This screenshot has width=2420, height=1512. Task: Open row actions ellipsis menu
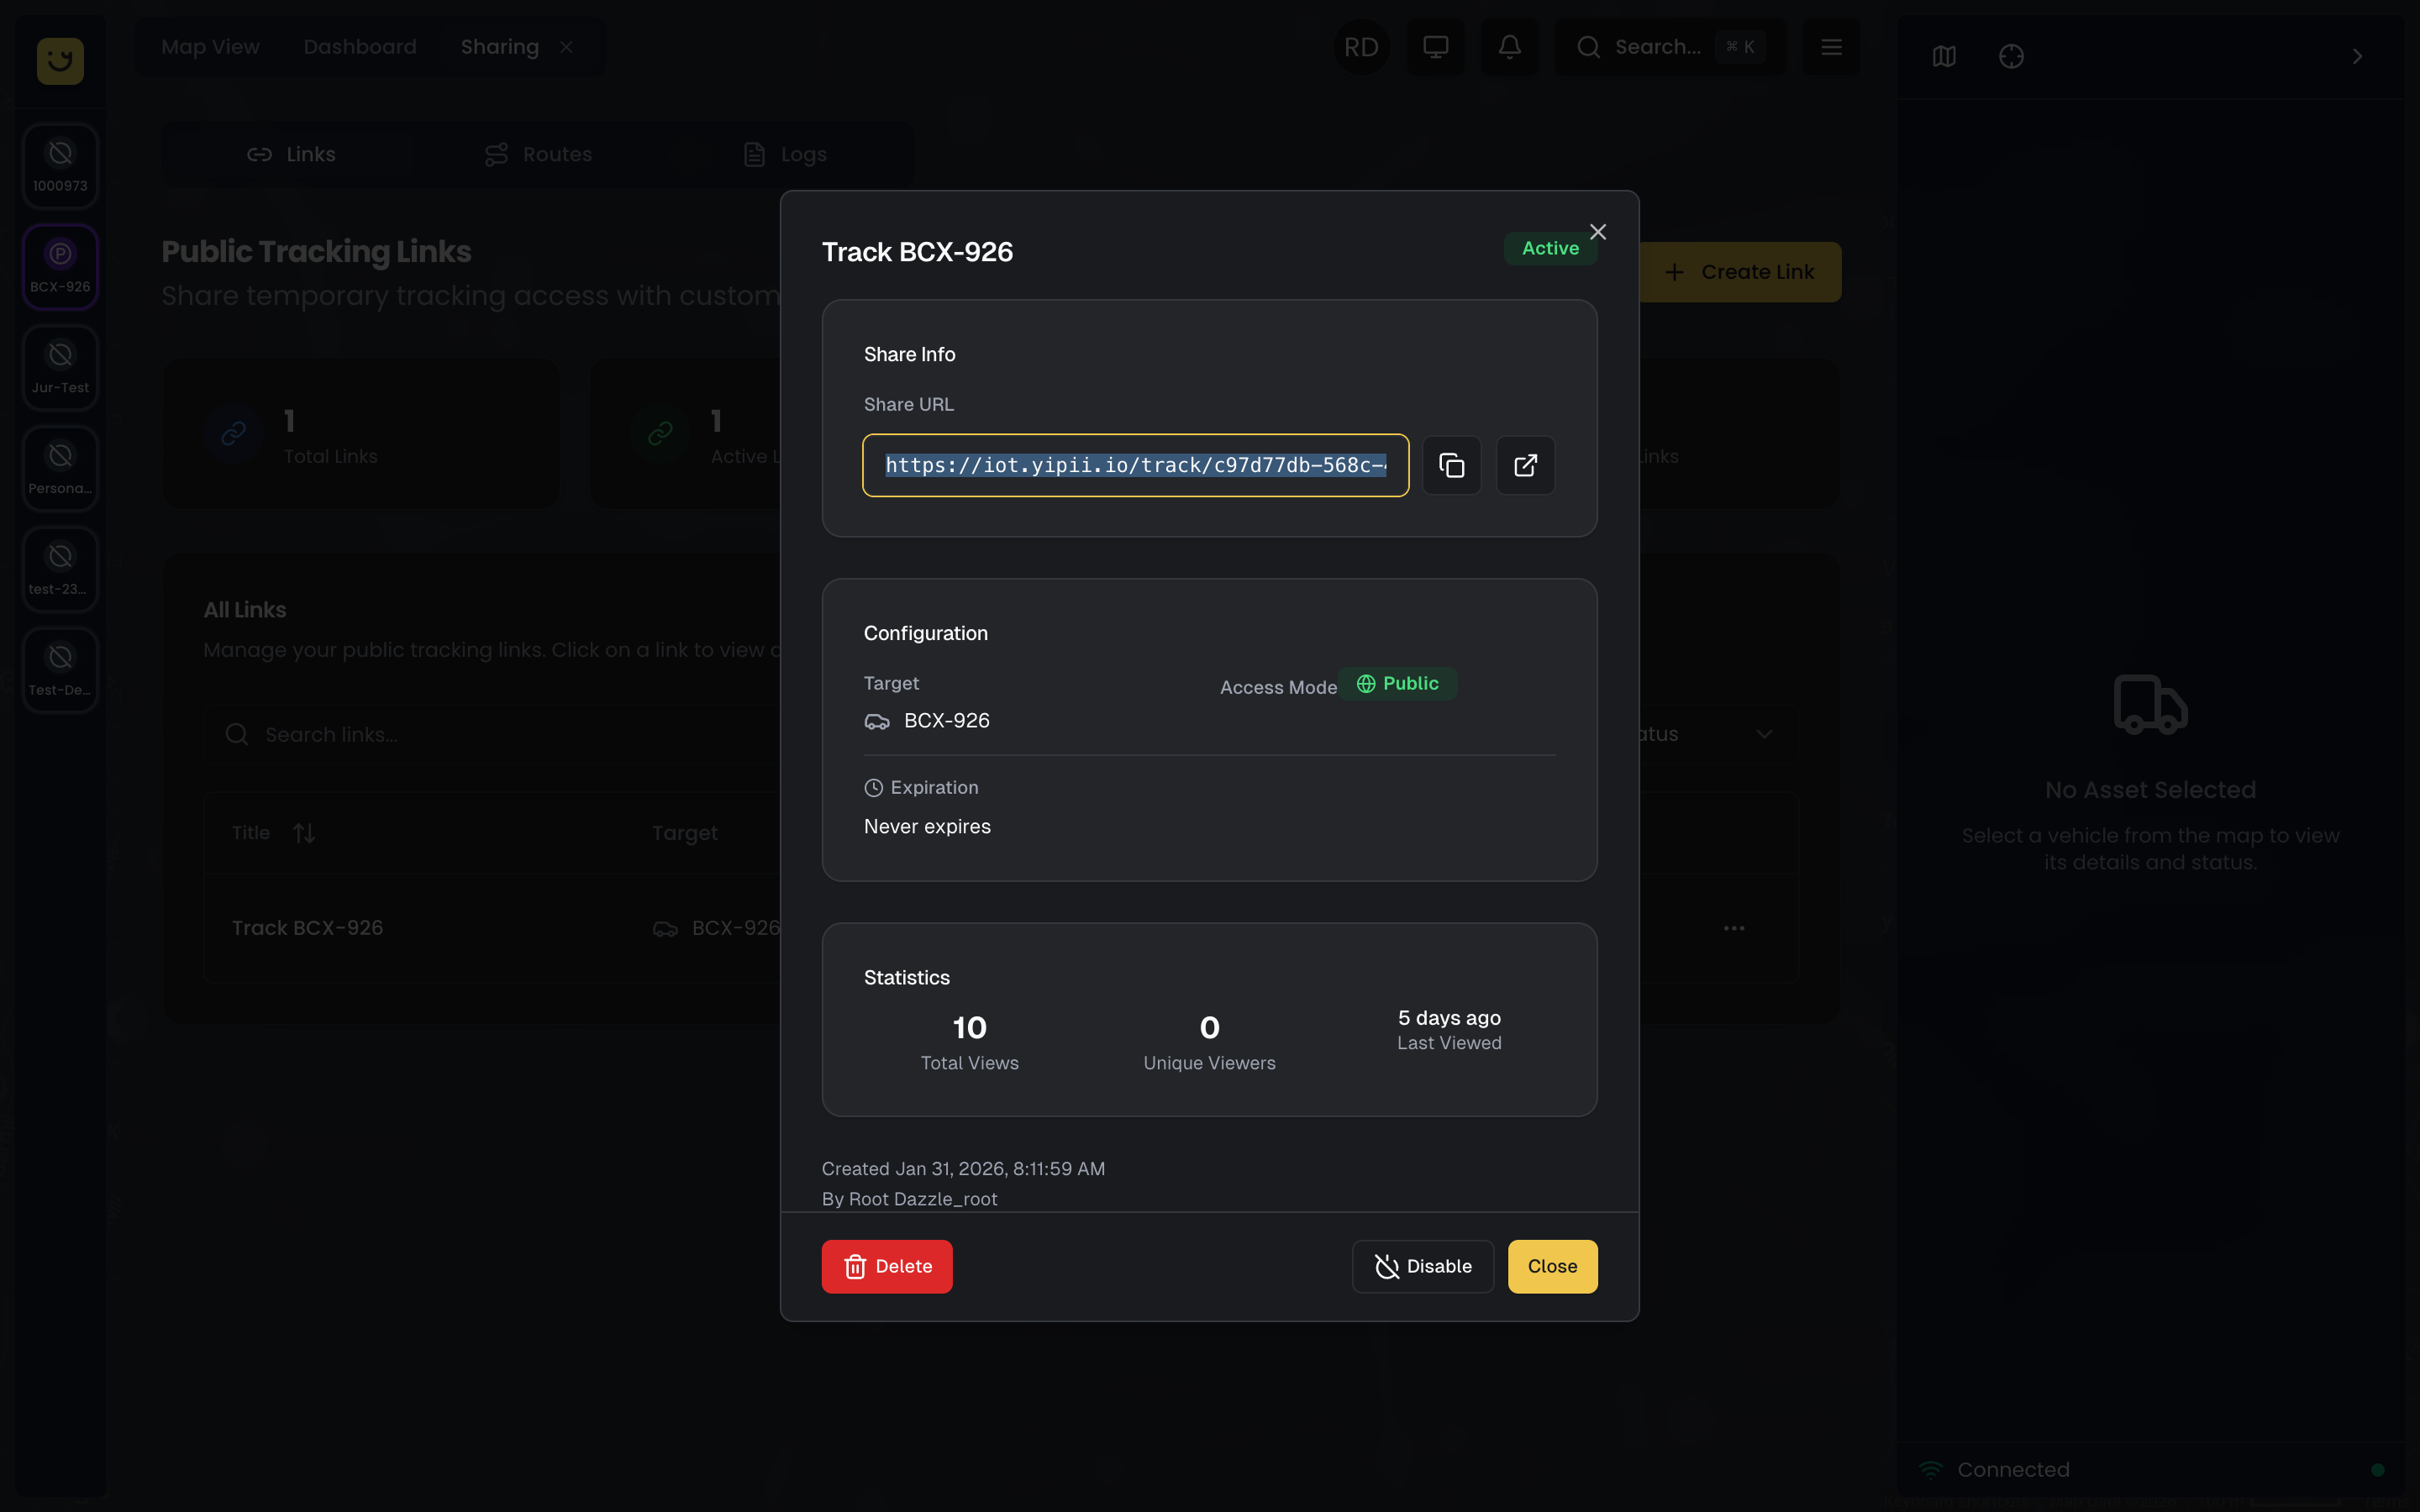(x=1734, y=928)
